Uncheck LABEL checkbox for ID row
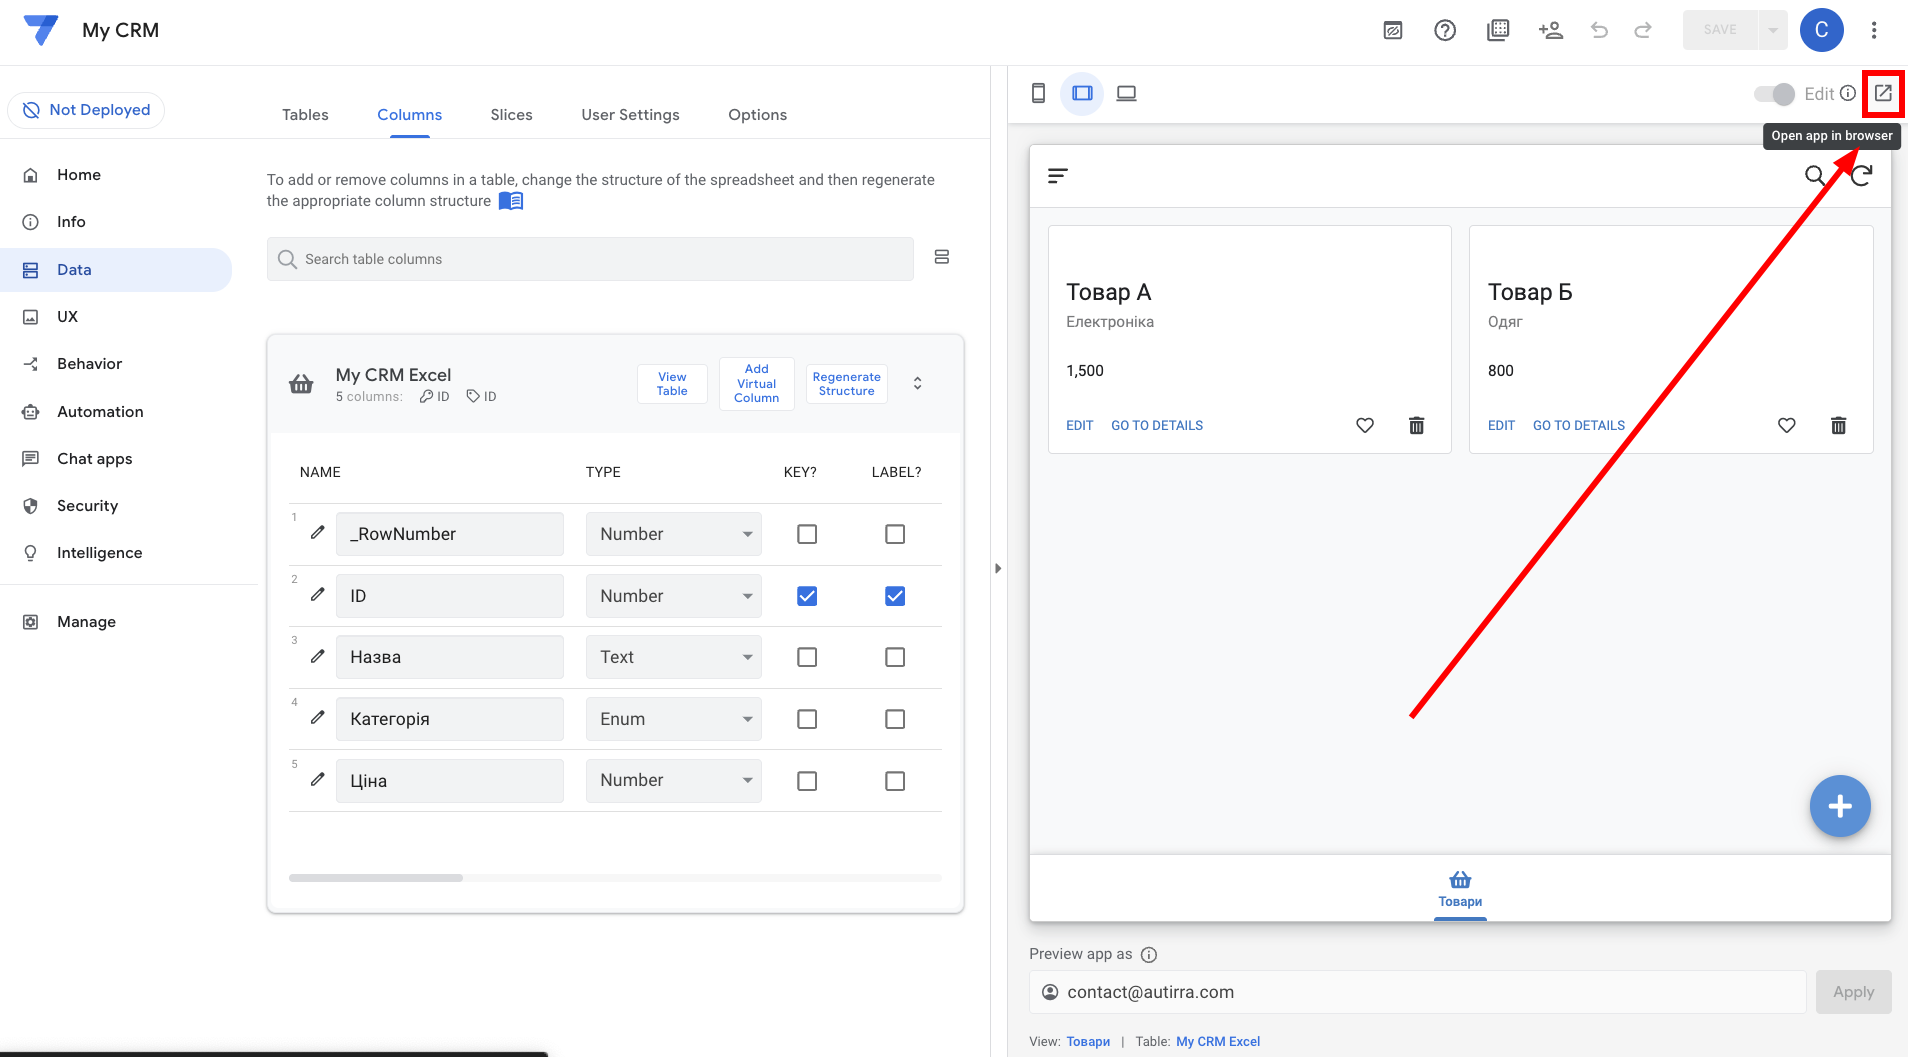 pyautogui.click(x=895, y=596)
